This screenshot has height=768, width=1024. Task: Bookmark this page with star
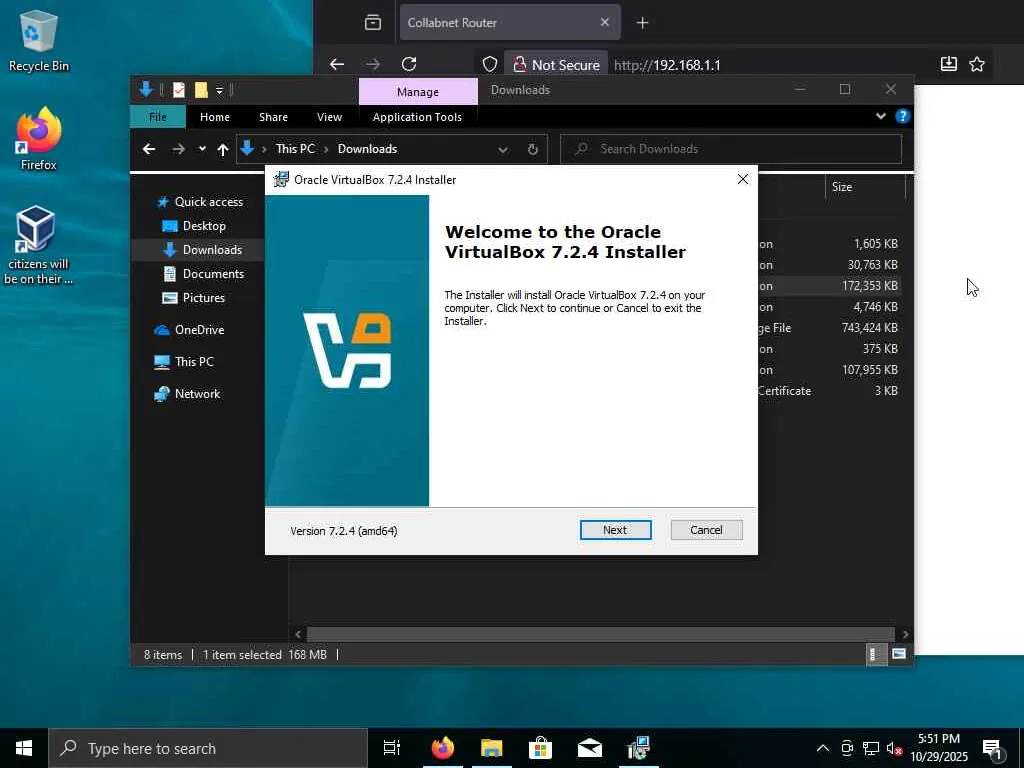pos(977,64)
